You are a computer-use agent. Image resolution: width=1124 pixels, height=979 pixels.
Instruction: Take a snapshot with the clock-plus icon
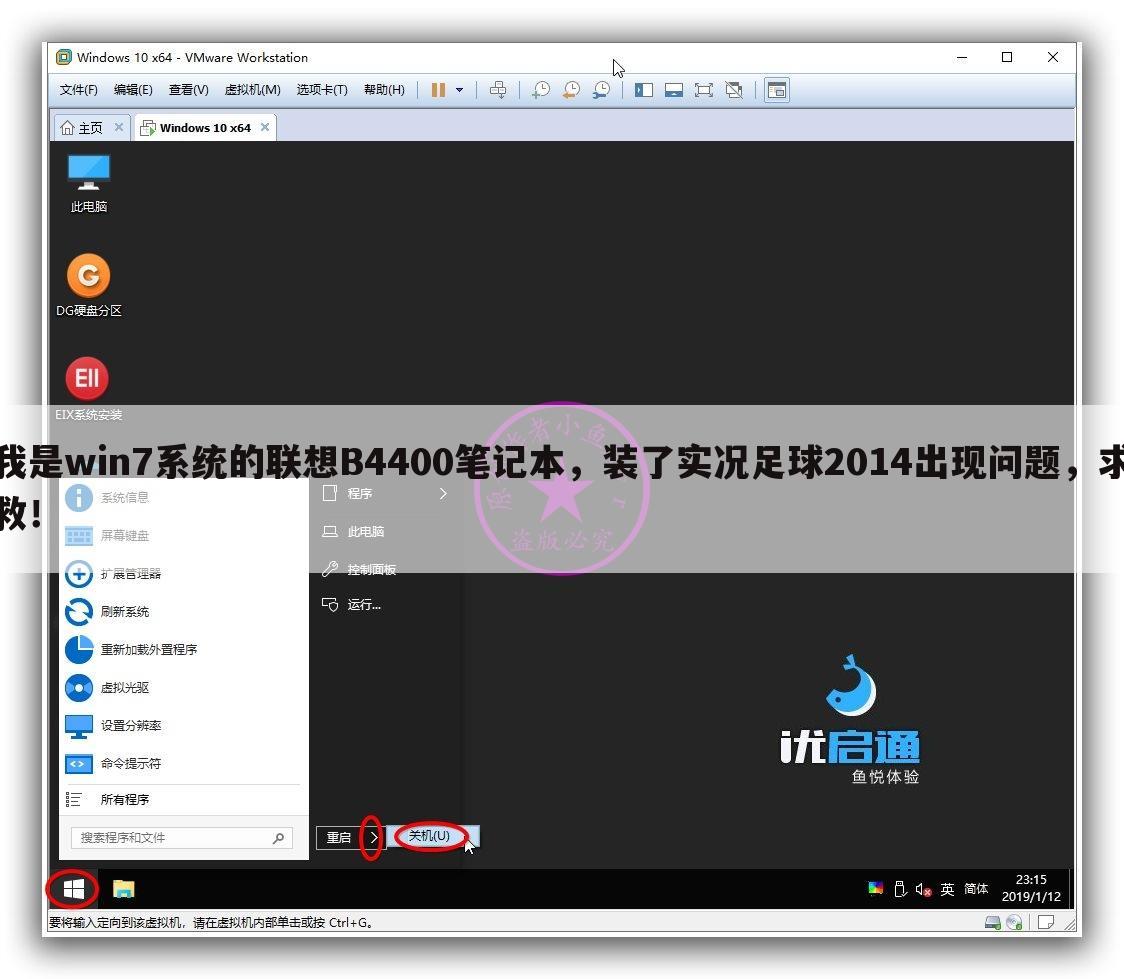[541, 90]
